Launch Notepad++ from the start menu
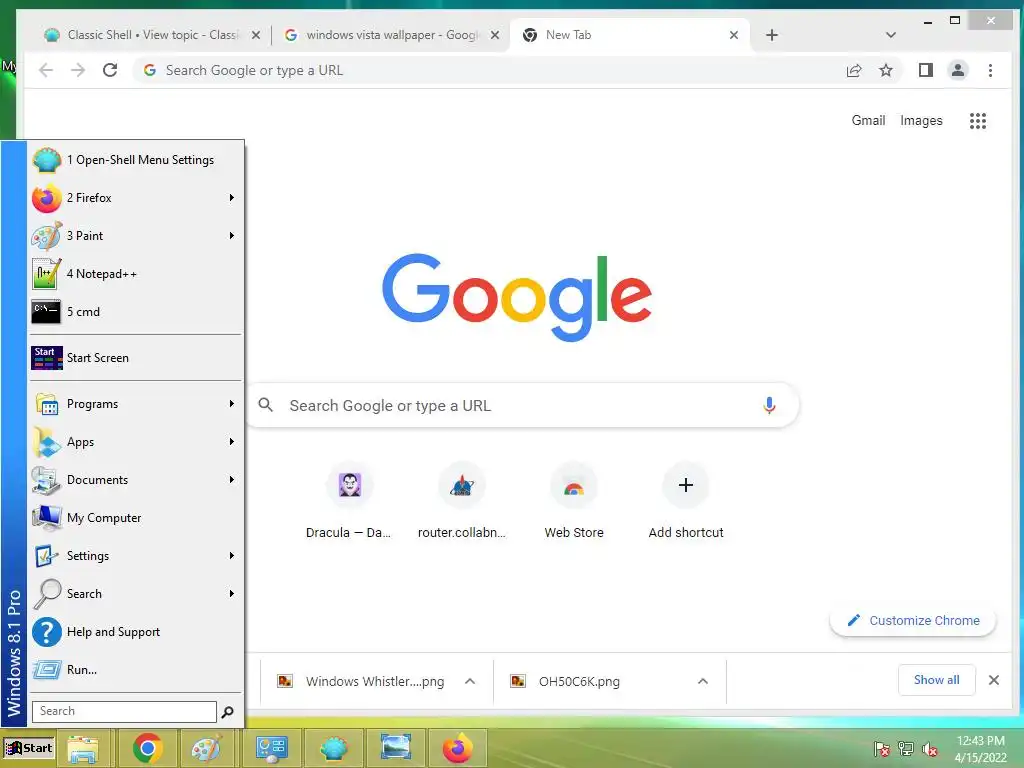The width and height of the screenshot is (1024, 768). point(136,274)
